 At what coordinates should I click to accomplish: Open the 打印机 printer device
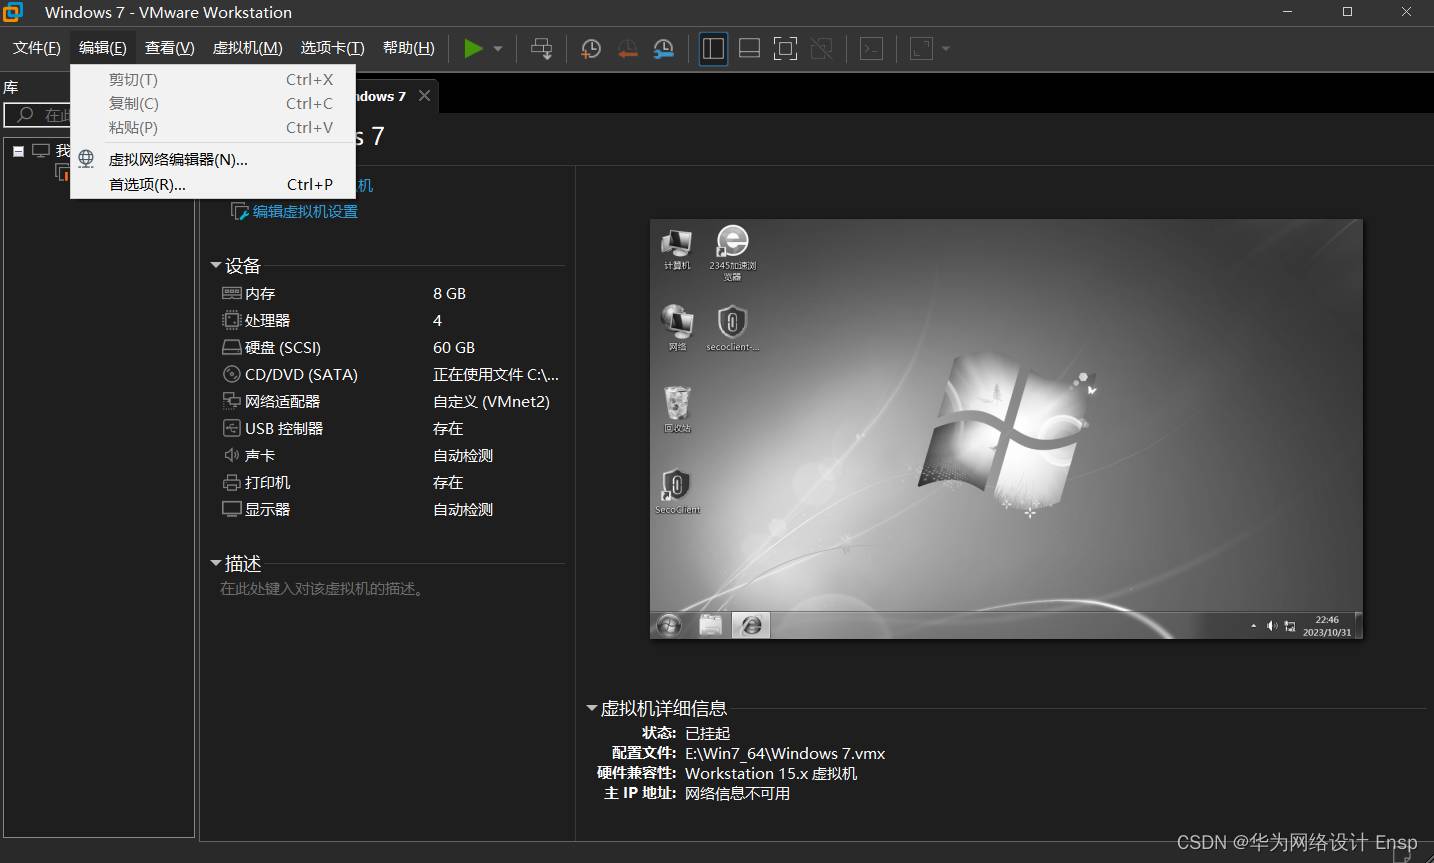(267, 483)
